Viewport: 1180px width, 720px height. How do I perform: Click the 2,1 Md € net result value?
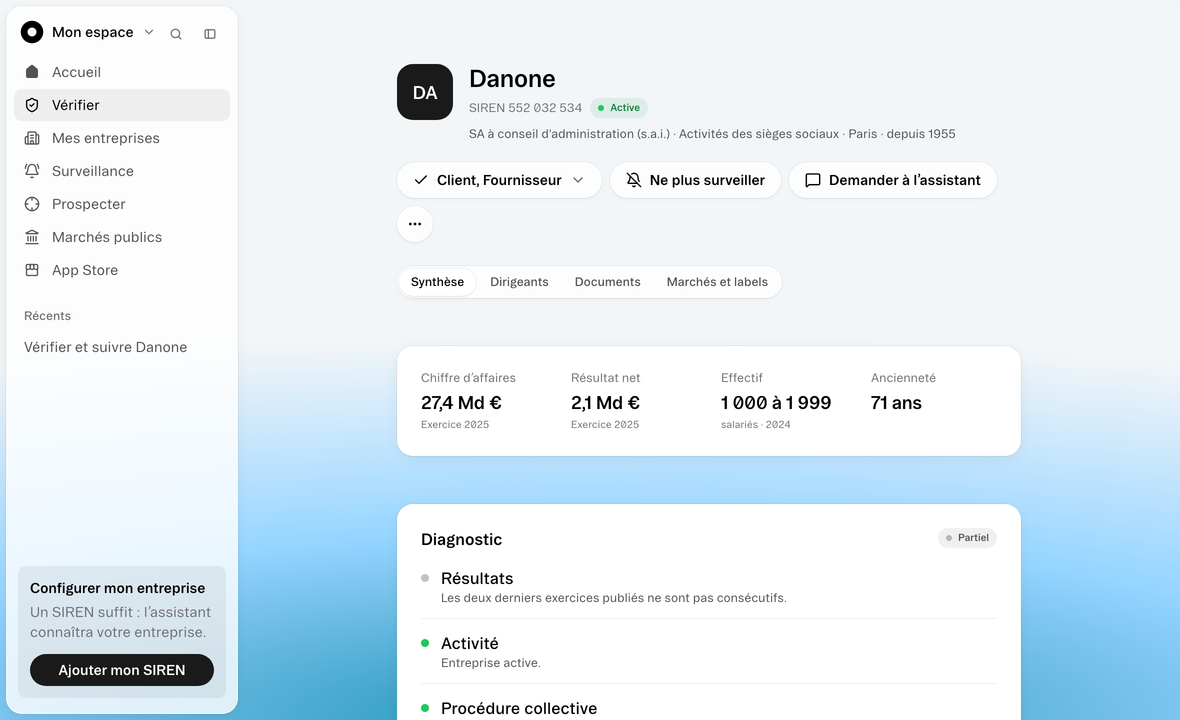[606, 403]
